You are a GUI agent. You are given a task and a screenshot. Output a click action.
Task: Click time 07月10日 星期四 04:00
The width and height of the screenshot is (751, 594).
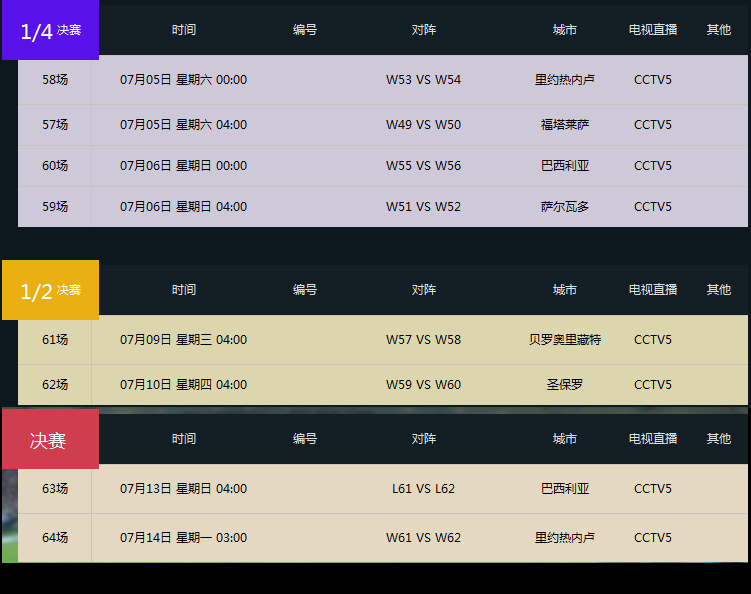tap(183, 385)
